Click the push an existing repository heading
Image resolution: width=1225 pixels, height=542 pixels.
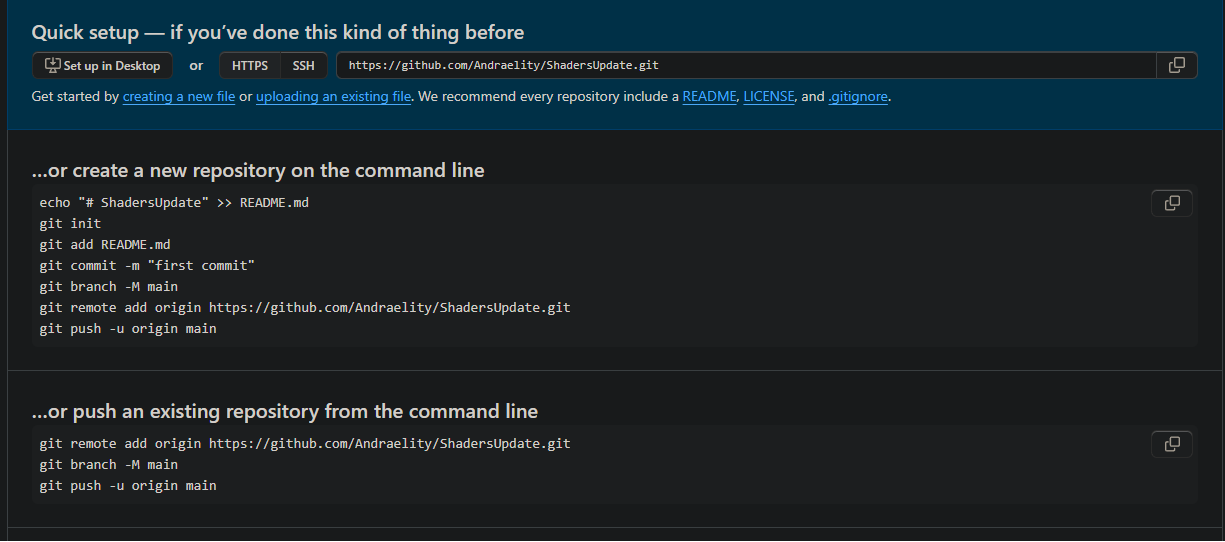pos(285,411)
